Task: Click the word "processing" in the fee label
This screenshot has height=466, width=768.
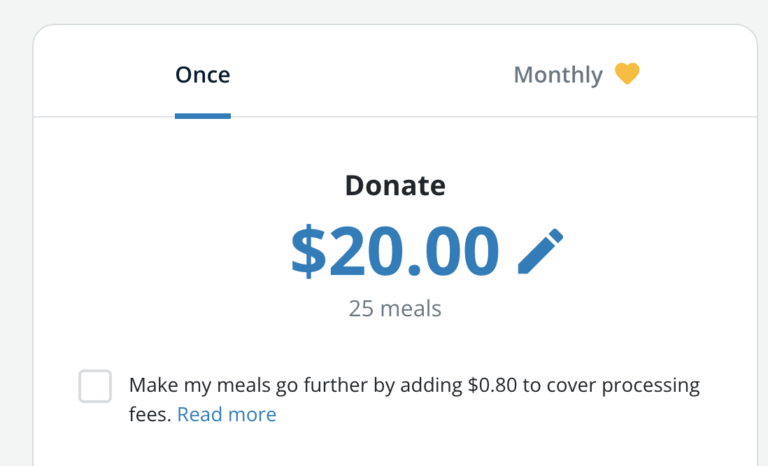Action: click(x=650, y=386)
